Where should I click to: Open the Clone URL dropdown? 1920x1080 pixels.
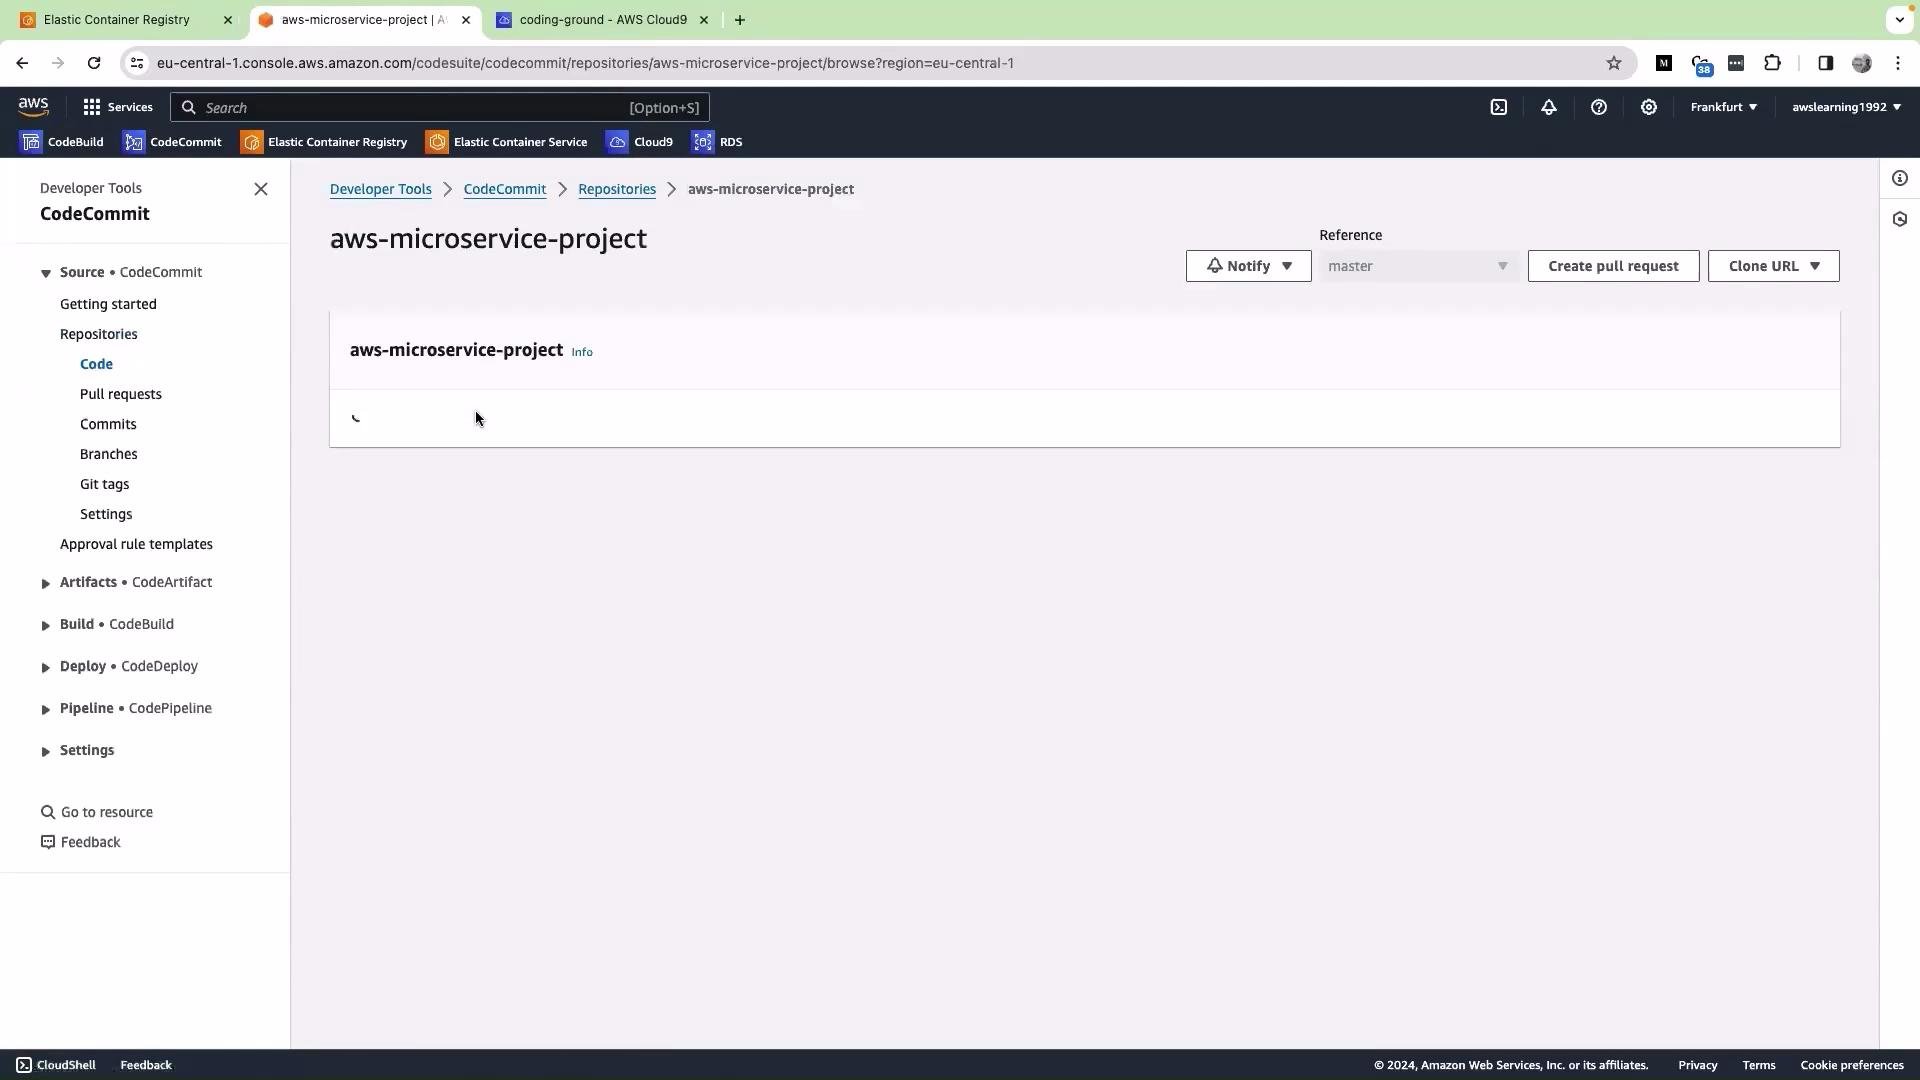(x=1774, y=266)
